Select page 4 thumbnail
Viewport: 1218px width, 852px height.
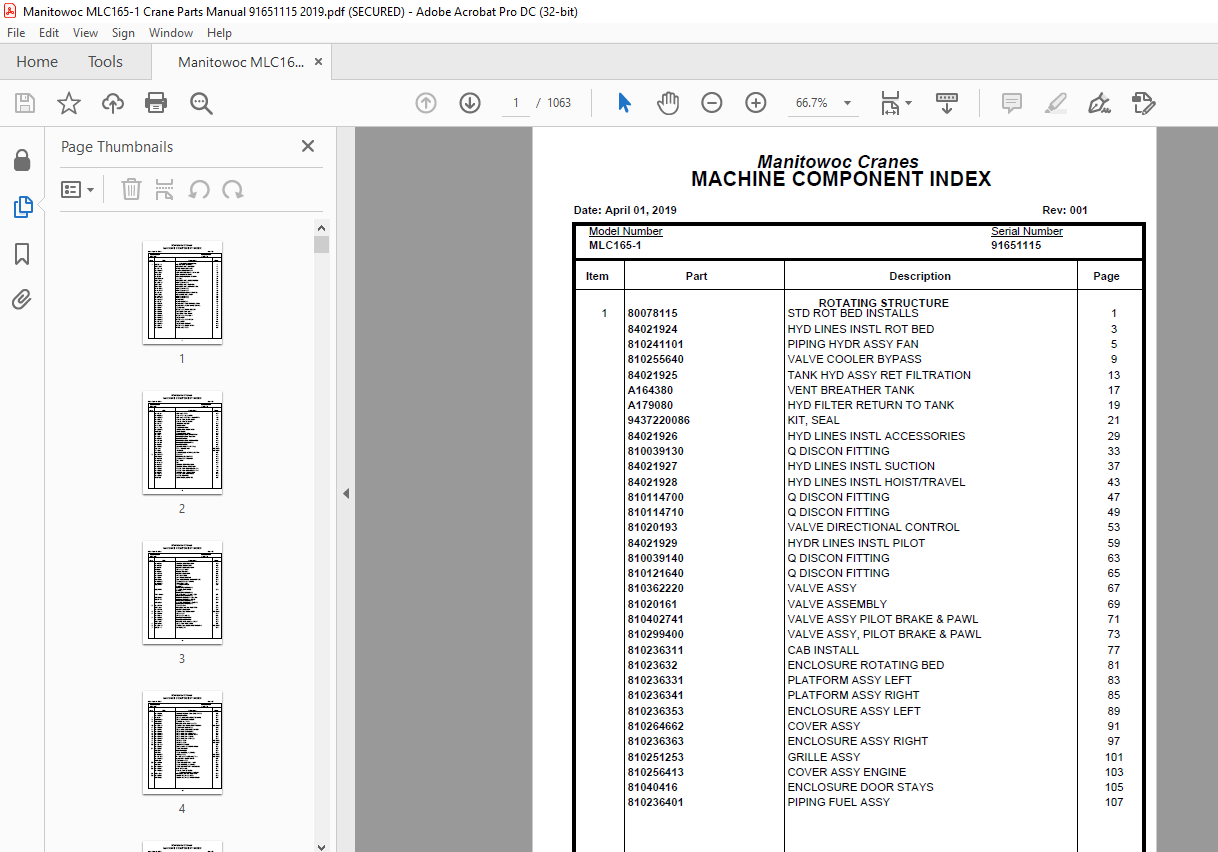(182, 742)
